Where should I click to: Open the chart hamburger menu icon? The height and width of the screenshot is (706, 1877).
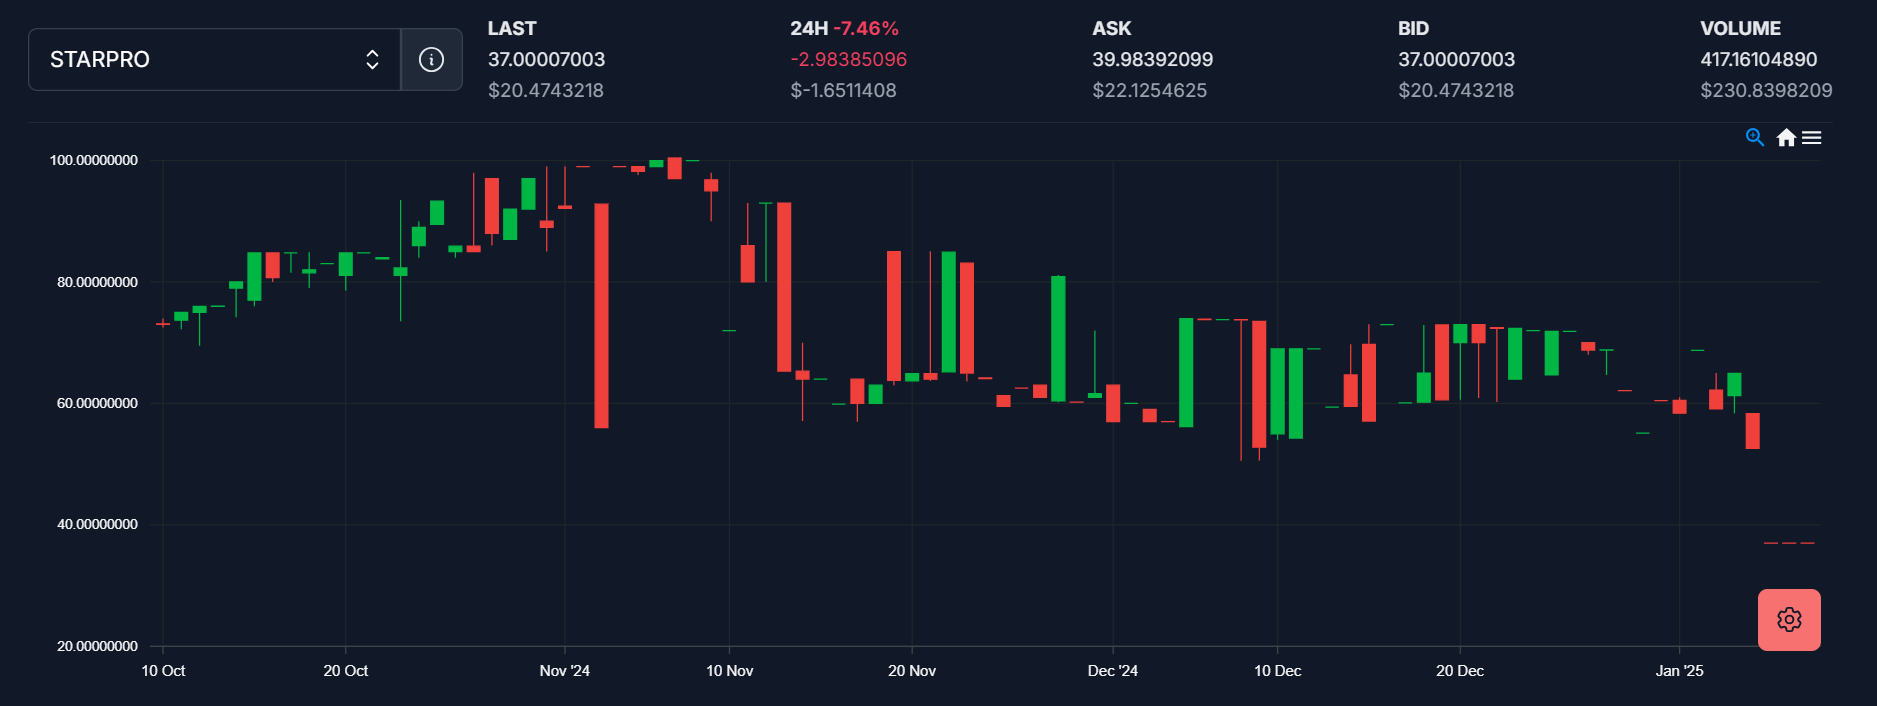tap(1811, 138)
